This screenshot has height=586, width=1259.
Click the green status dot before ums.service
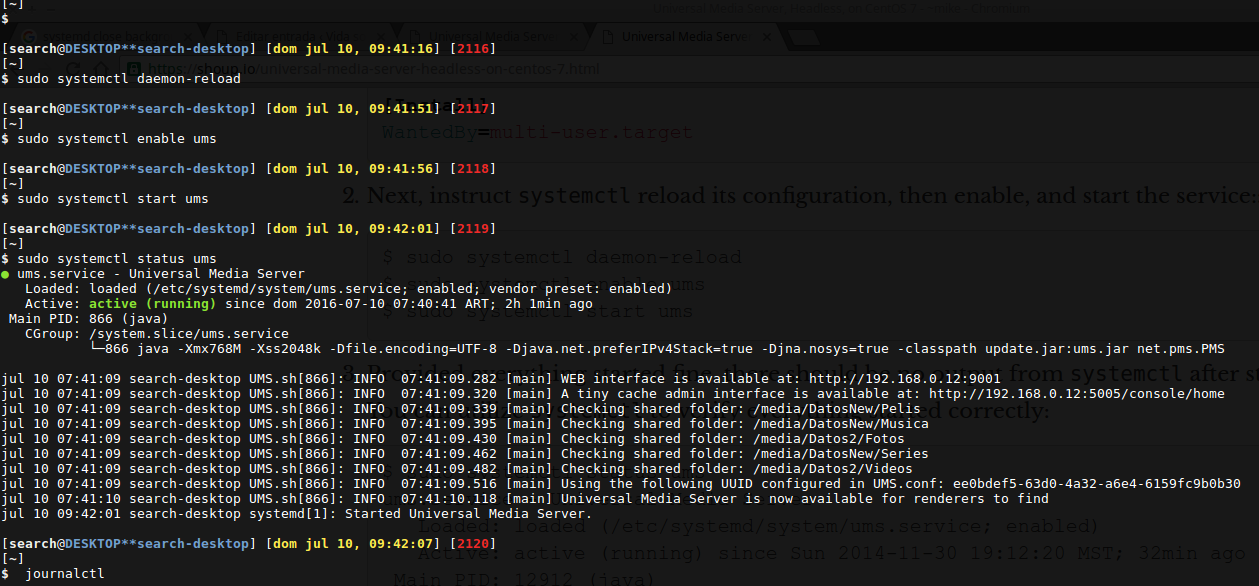click(5, 273)
